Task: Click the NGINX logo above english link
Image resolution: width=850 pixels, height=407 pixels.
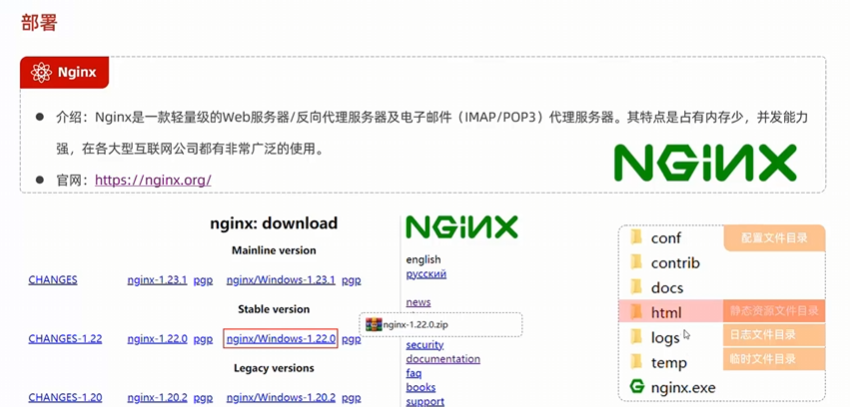Action: tap(461, 227)
